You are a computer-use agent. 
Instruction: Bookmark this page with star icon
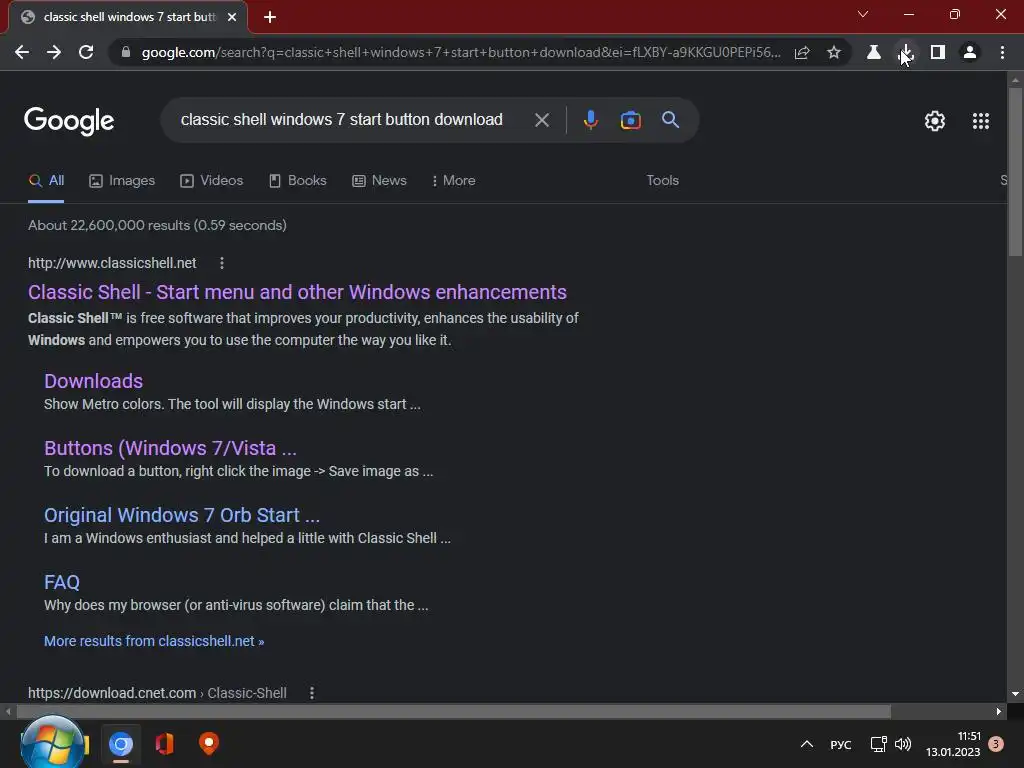[834, 52]
